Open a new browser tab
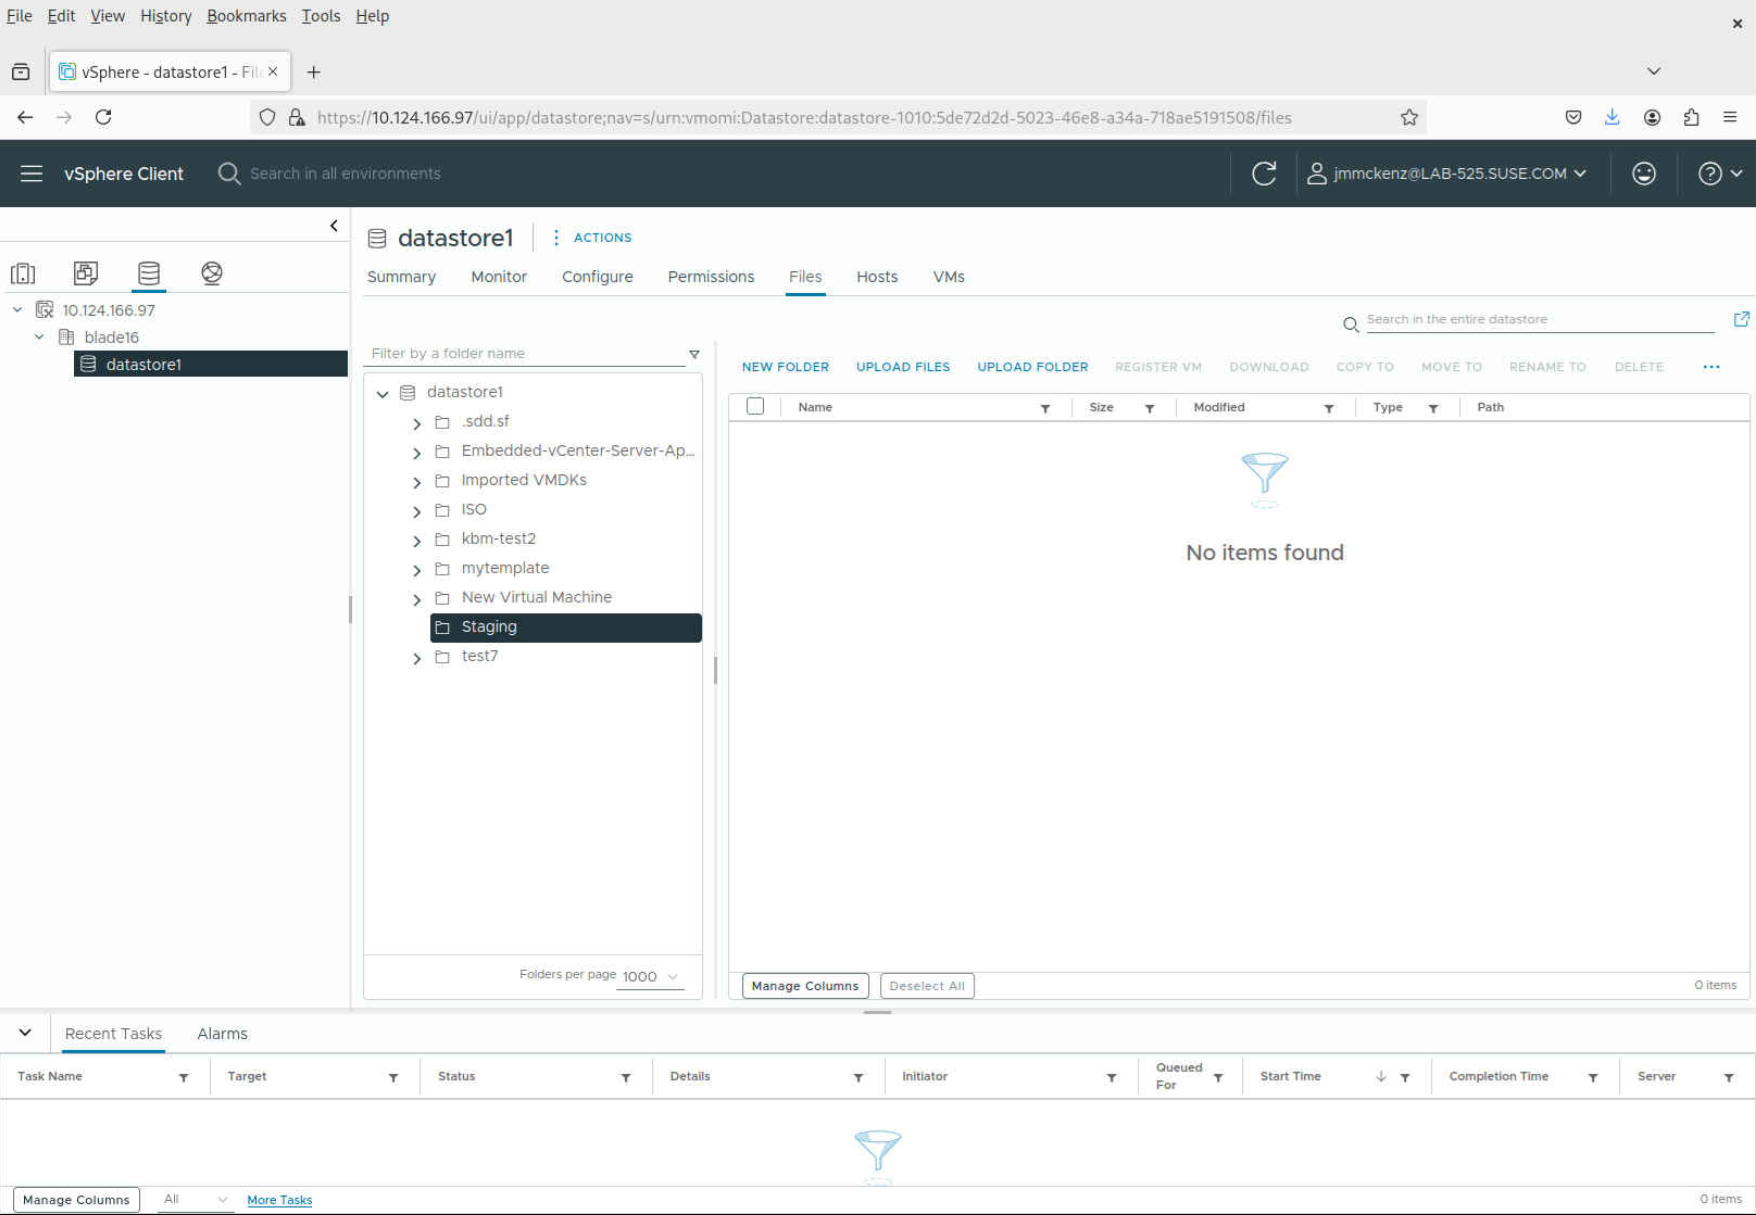The image size is (1756, 1215). [313, 72]
